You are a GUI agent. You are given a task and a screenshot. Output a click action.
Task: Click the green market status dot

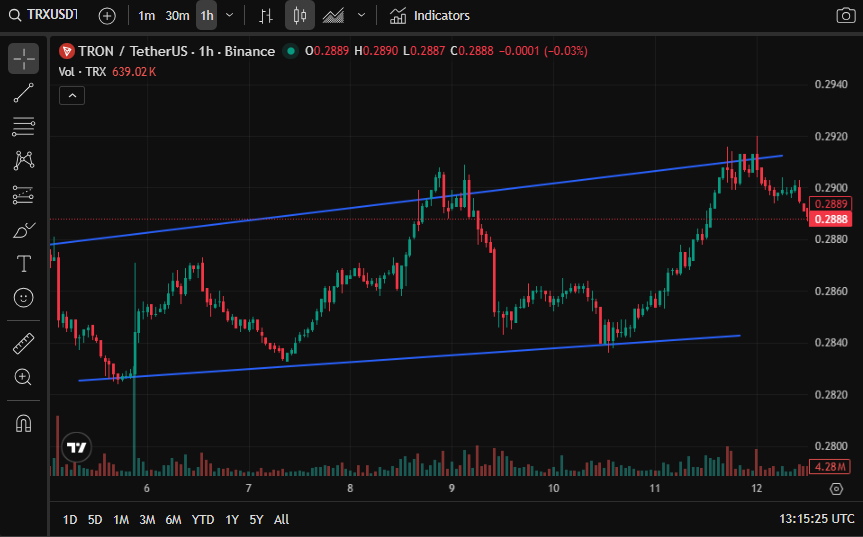(x=291, y=51)
